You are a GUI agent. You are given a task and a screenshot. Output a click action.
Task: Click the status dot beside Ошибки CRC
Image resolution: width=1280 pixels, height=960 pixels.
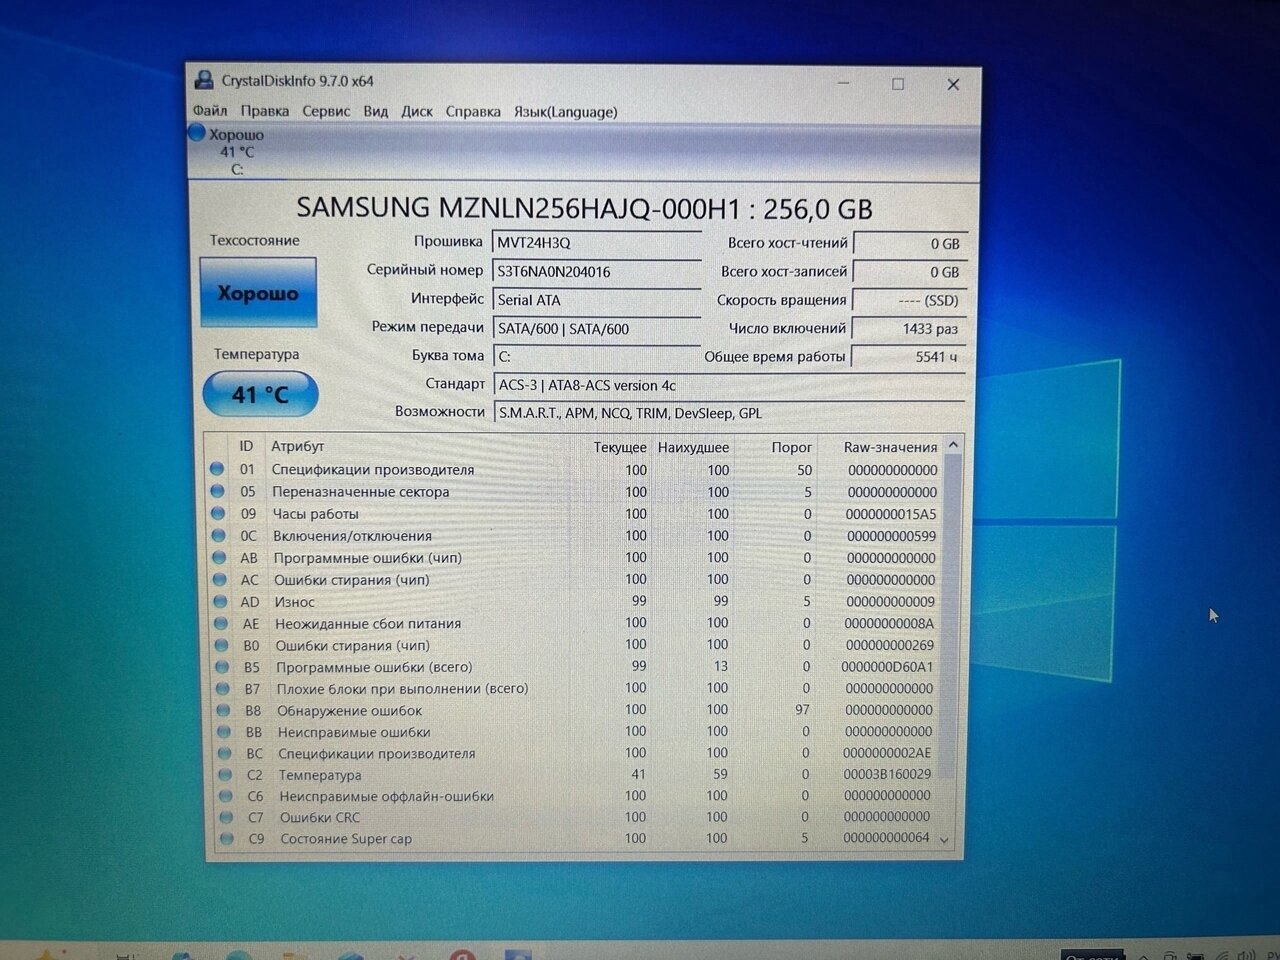225,817
